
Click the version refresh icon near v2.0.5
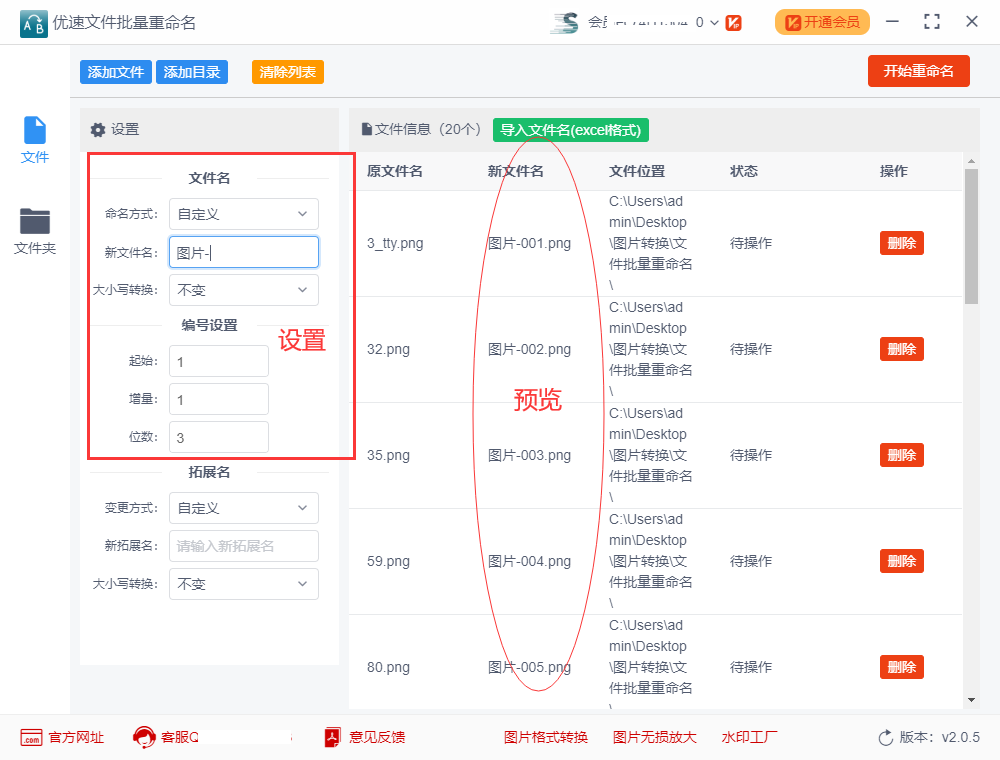tap(886, 737)
